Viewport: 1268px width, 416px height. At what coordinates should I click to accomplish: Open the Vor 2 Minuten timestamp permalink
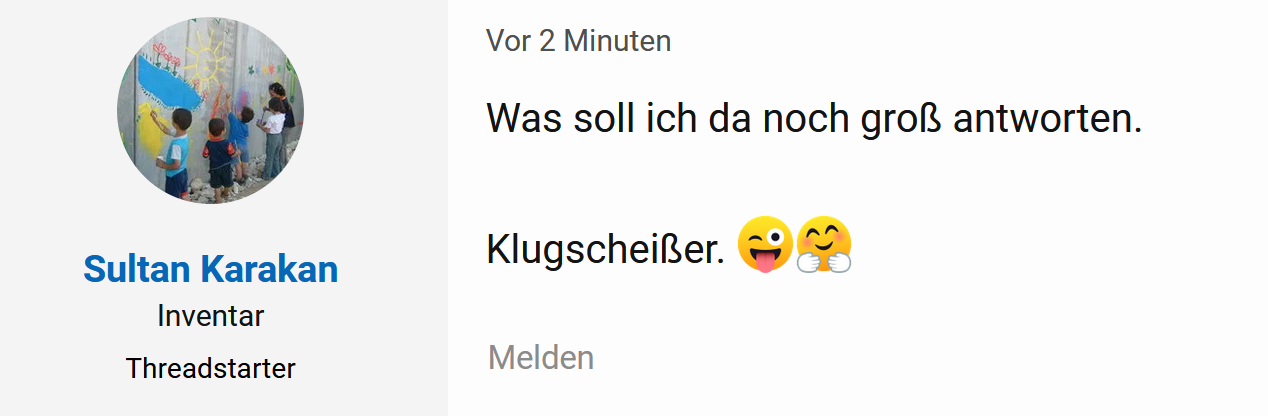pyautogui.click(x=579, y=41)
